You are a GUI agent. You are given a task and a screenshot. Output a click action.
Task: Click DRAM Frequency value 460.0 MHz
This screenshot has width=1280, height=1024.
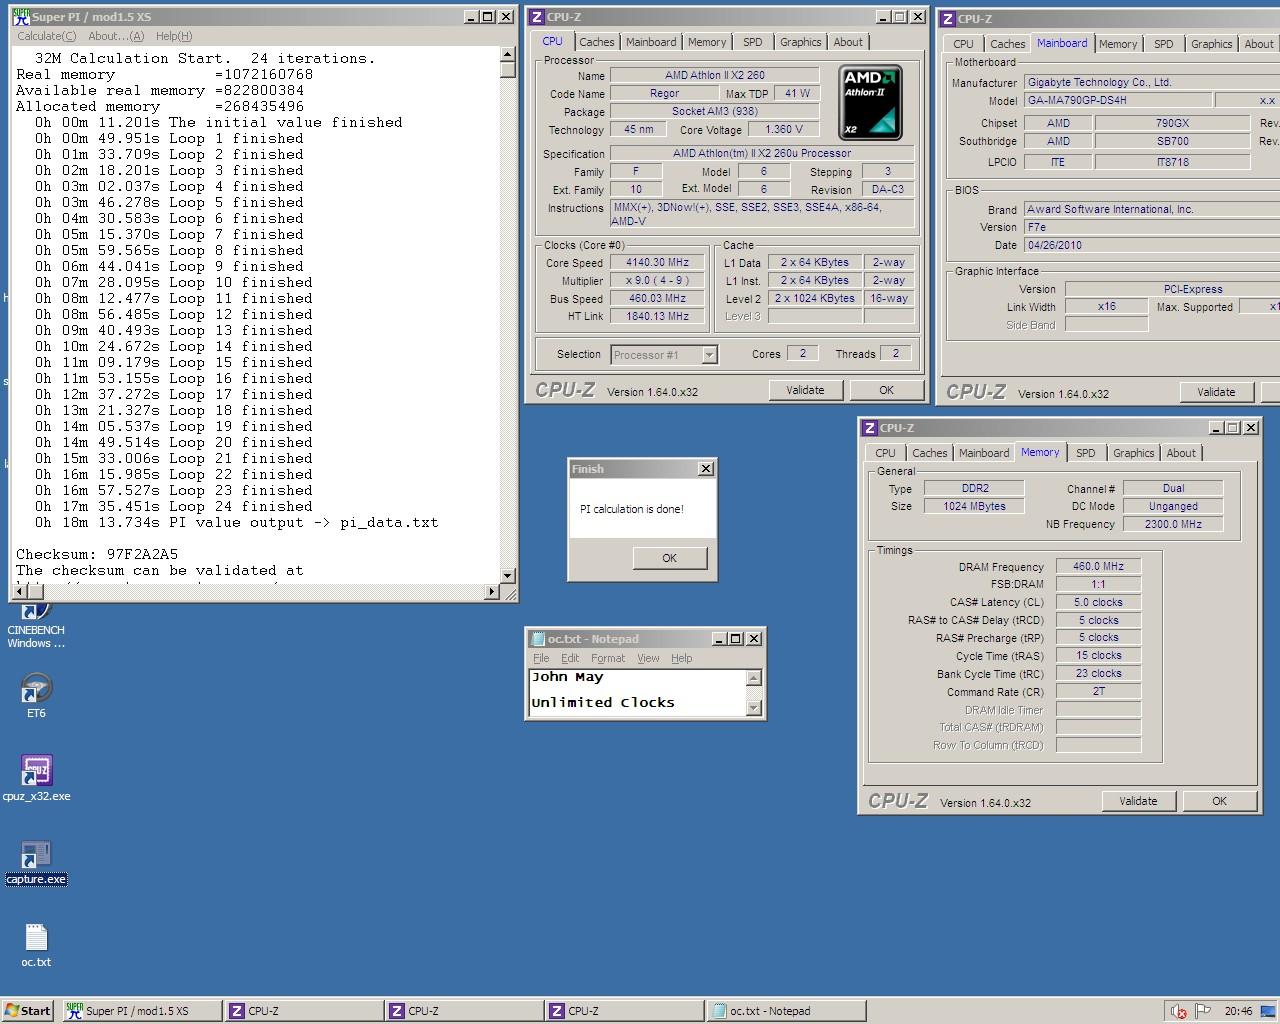pos(1098,566)
